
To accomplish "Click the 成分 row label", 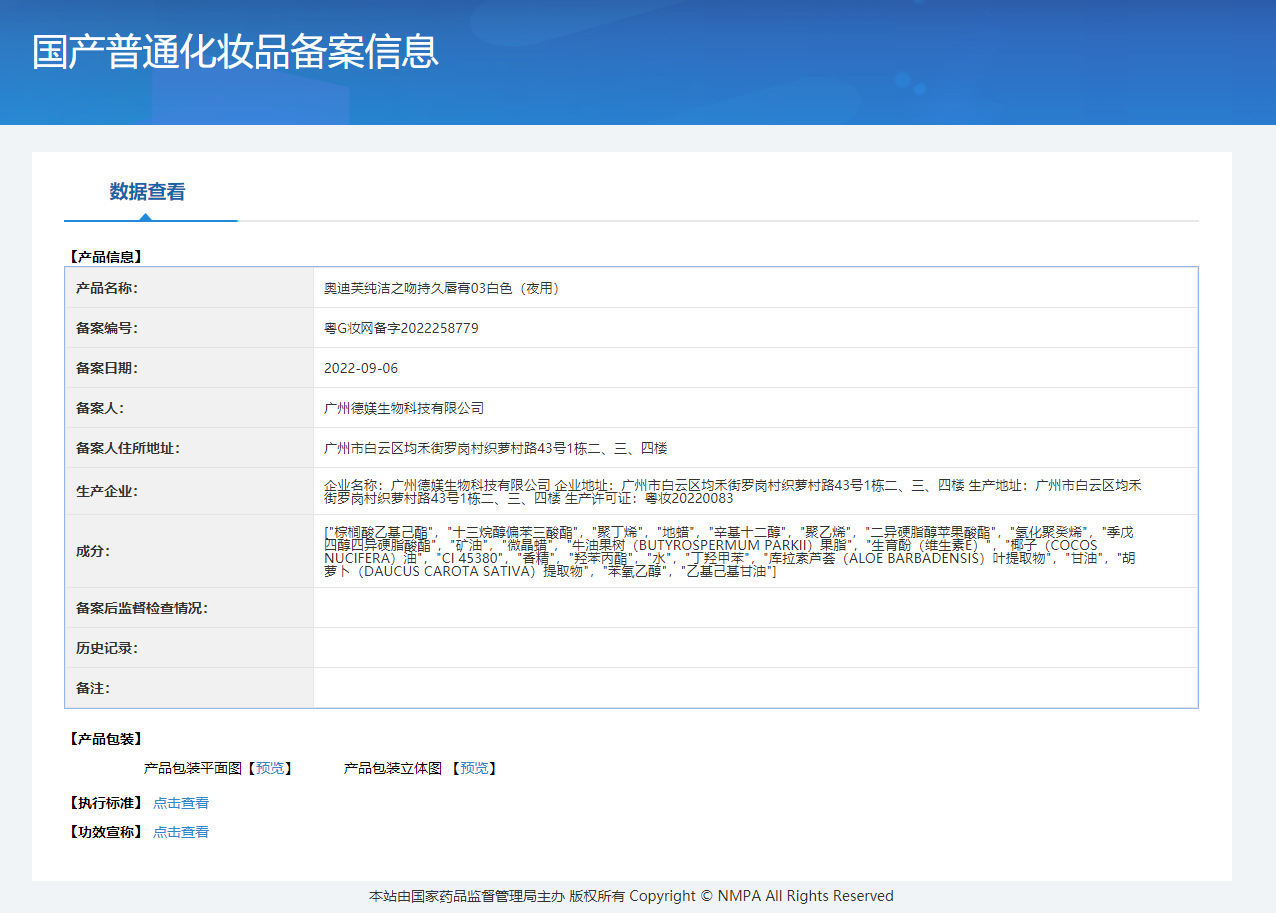I will 93,551.
